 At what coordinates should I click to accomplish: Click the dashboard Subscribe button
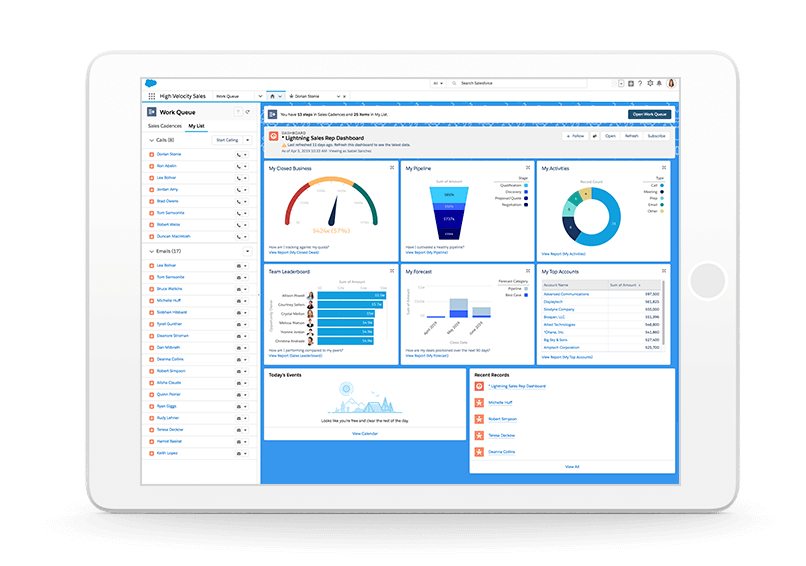pos(656,136)
